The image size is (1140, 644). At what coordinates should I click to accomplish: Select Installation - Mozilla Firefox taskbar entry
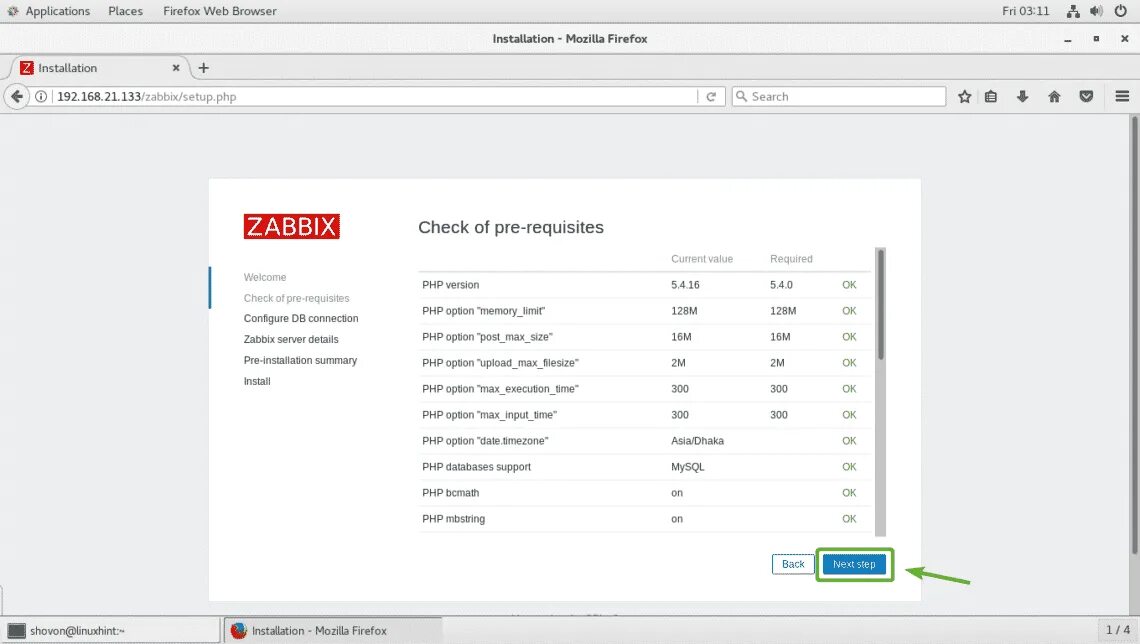click(332, 630)
